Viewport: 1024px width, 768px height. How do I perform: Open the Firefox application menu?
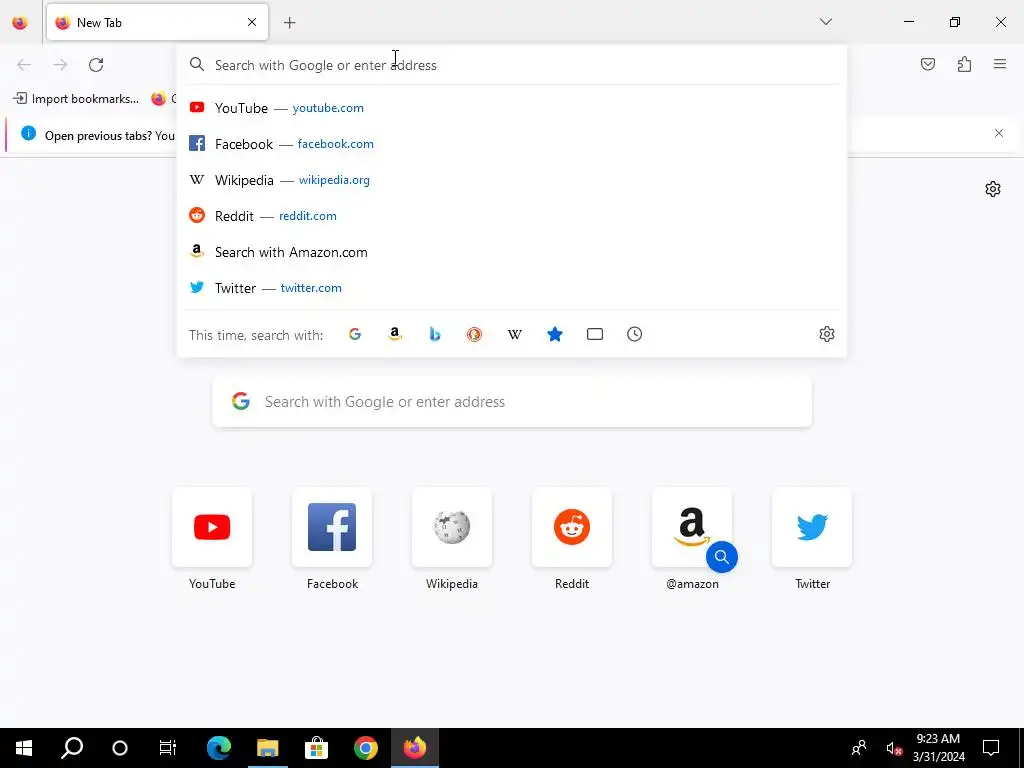pos(1000,64)
